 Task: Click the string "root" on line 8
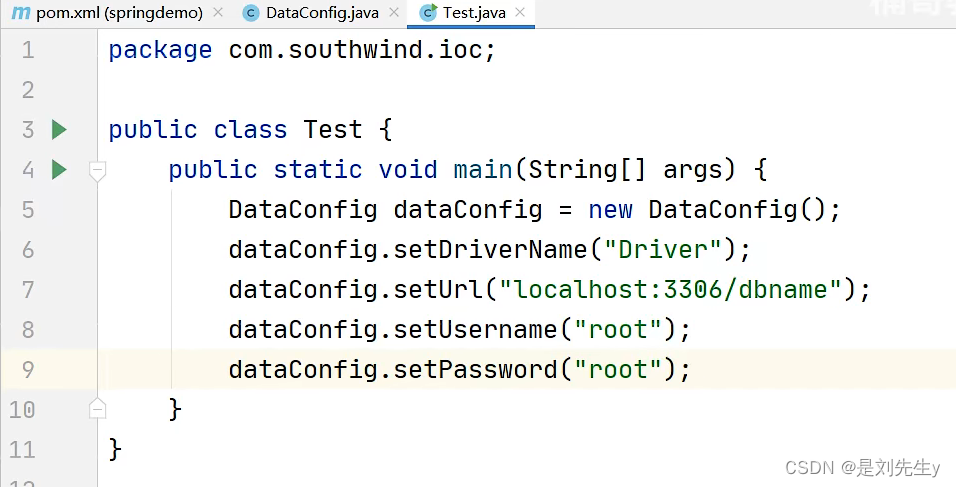tap(618, 330)
